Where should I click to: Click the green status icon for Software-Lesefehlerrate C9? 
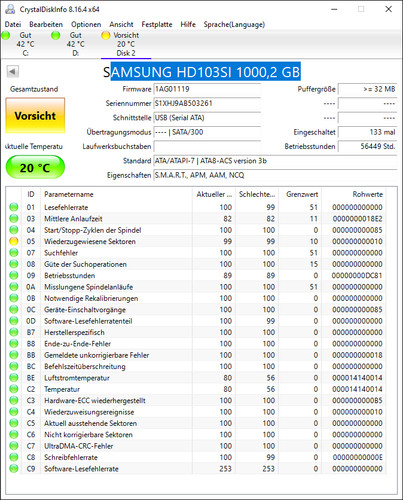(14, 469)
